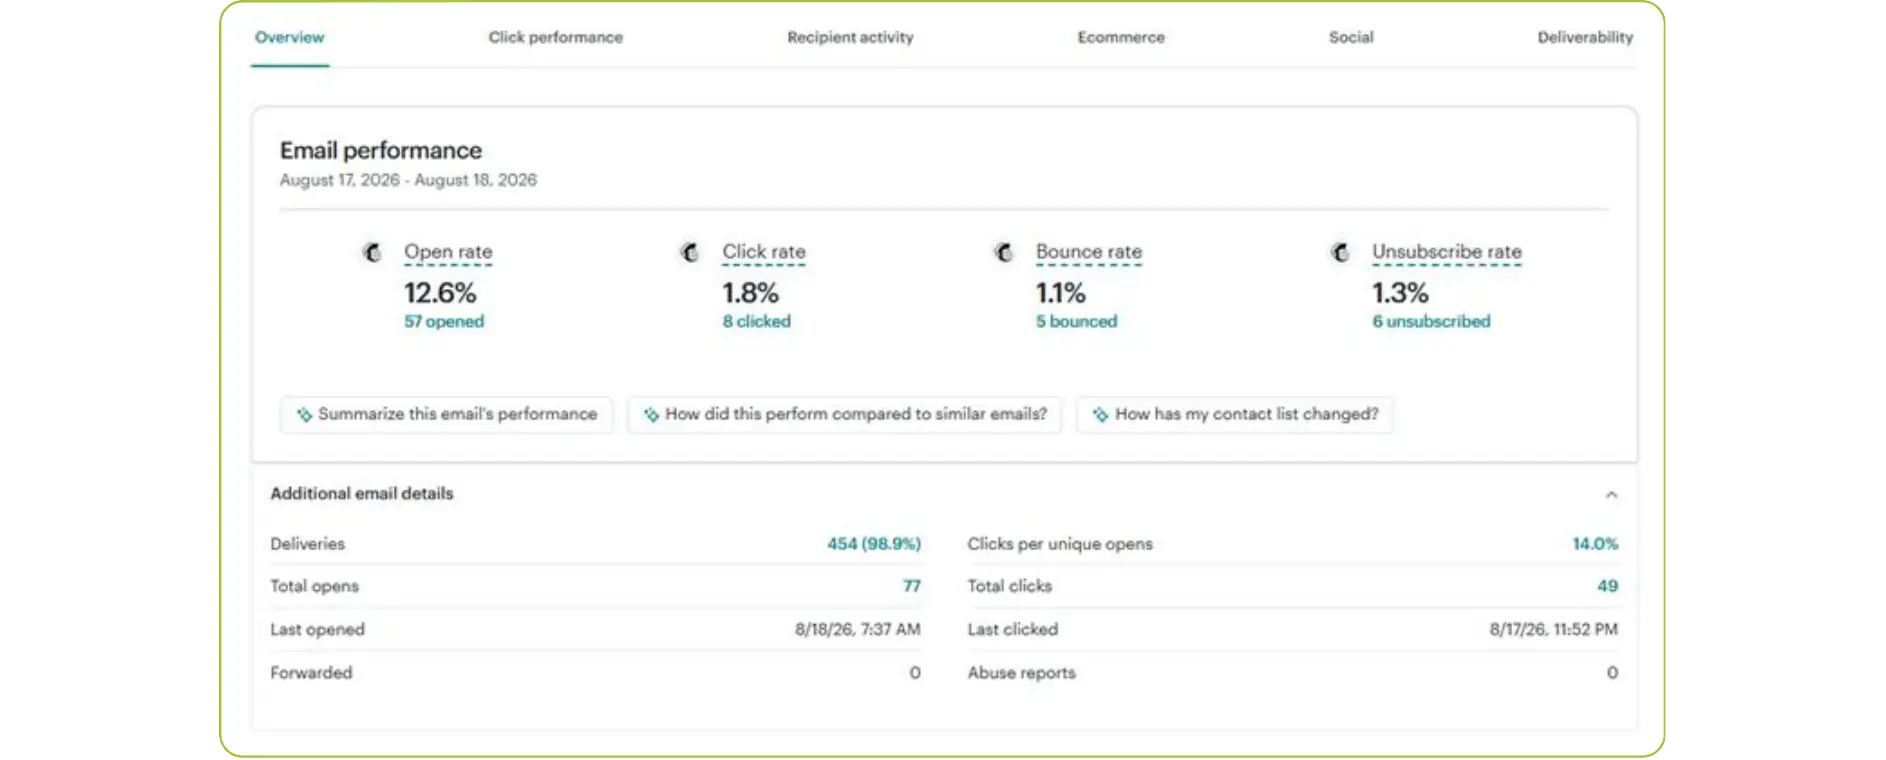Image resolution: width=1886 pixels, height=760 pixels.
Task: Open the Click rate definition link
Action: 764,252
